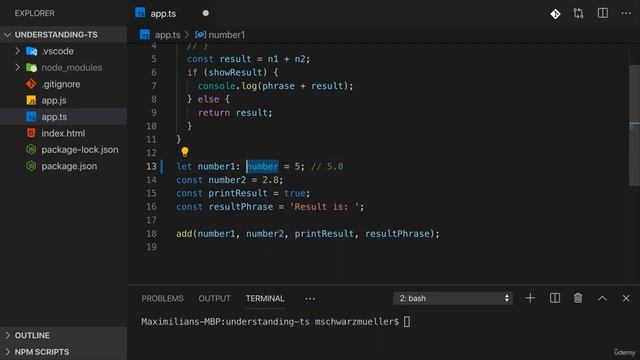The width and height of the screenshot is (640, 360).
Task: Kill terminal with trash icon
Action: pyautogui.click(x=578, y=298)
